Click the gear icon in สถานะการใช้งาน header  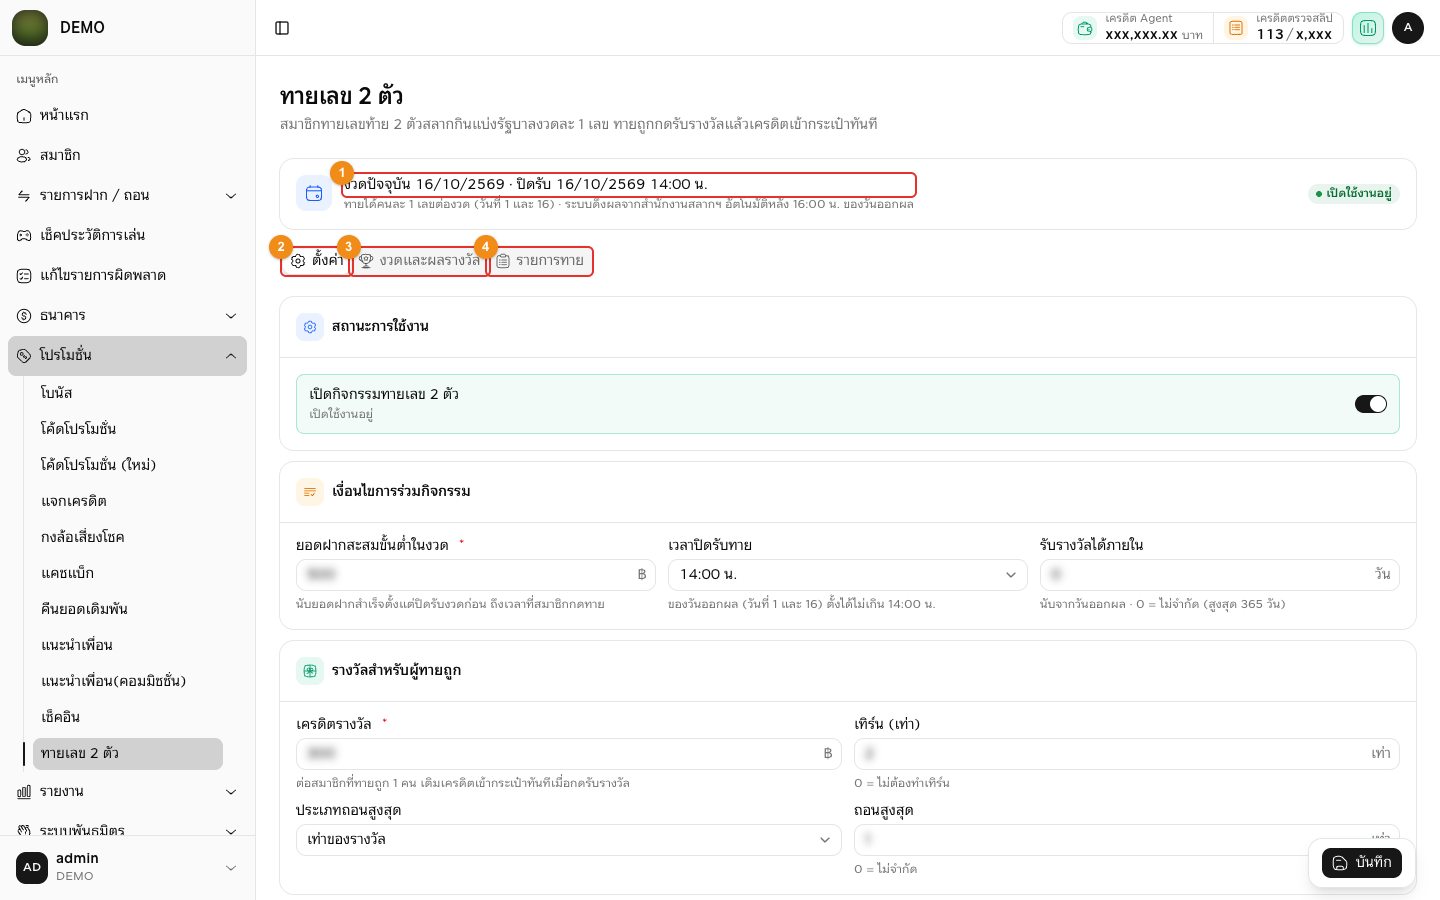click(x=310, y=327)
